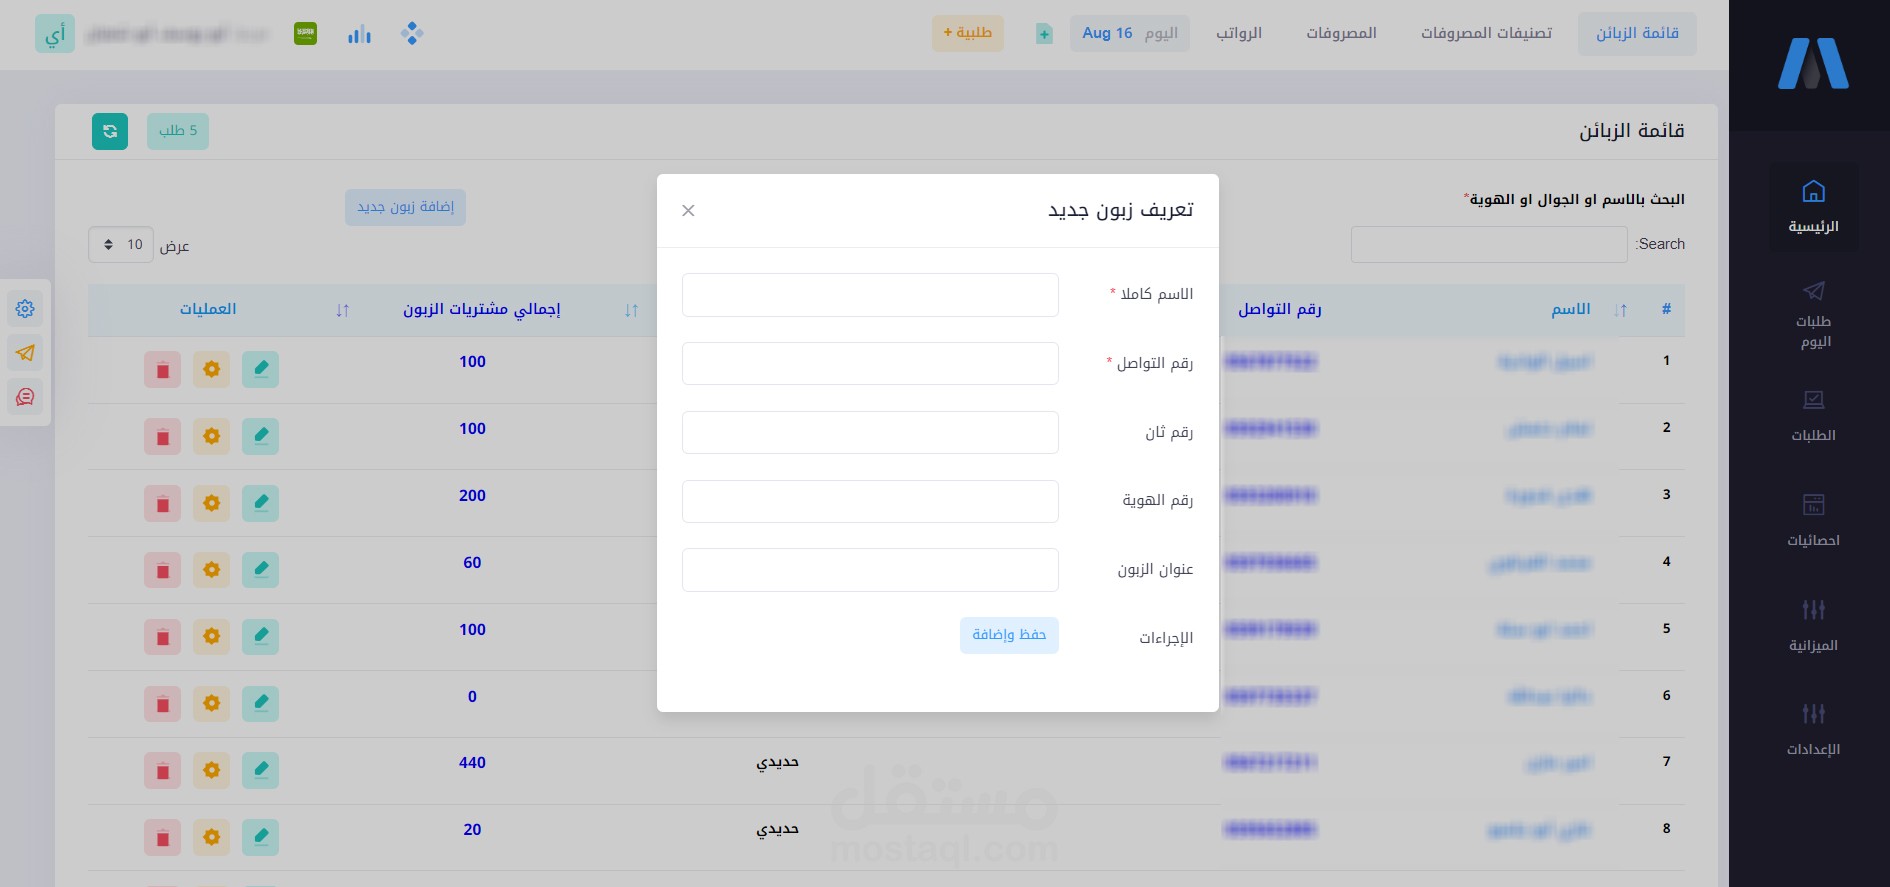Click the رقم ثان input field

pyautogui.click(x=870, y=432)
